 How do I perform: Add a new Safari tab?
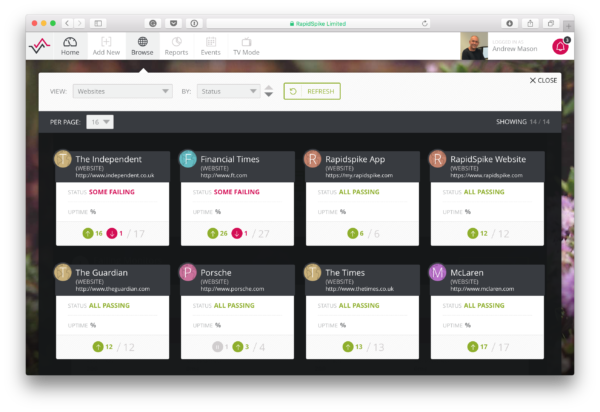tap(569, 26)
